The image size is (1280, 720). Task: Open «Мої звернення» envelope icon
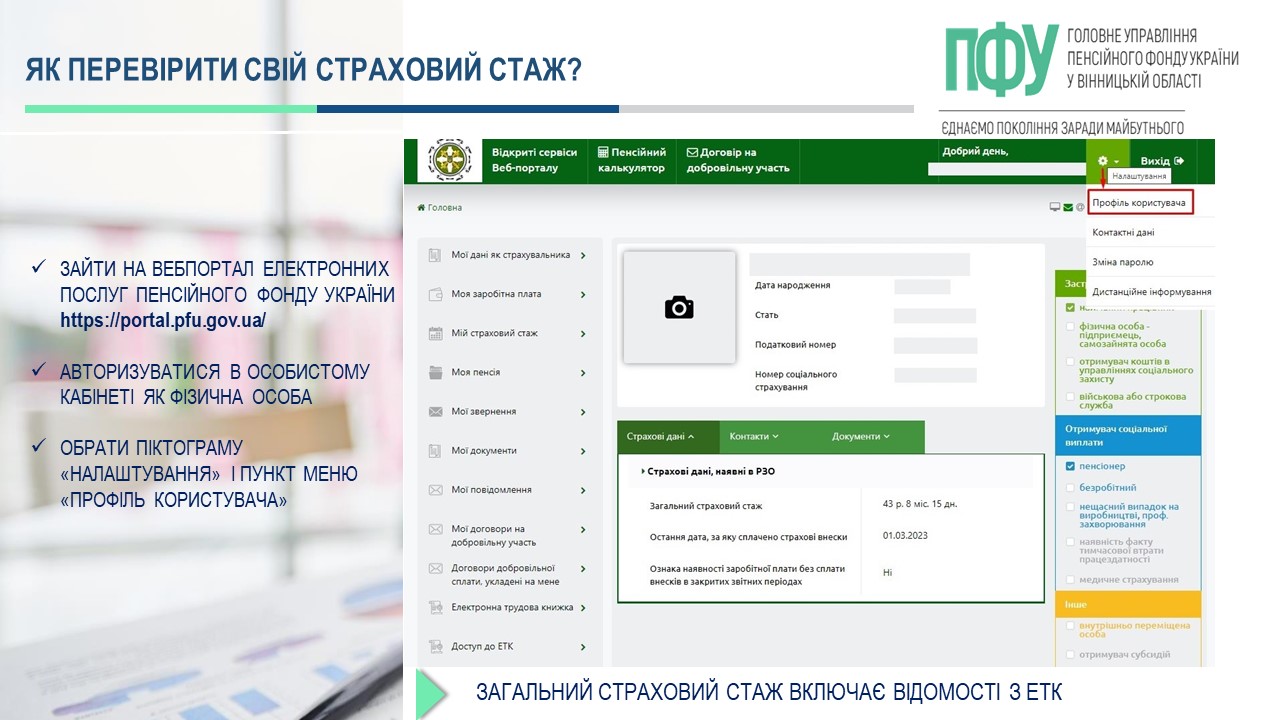pos(436,411)
